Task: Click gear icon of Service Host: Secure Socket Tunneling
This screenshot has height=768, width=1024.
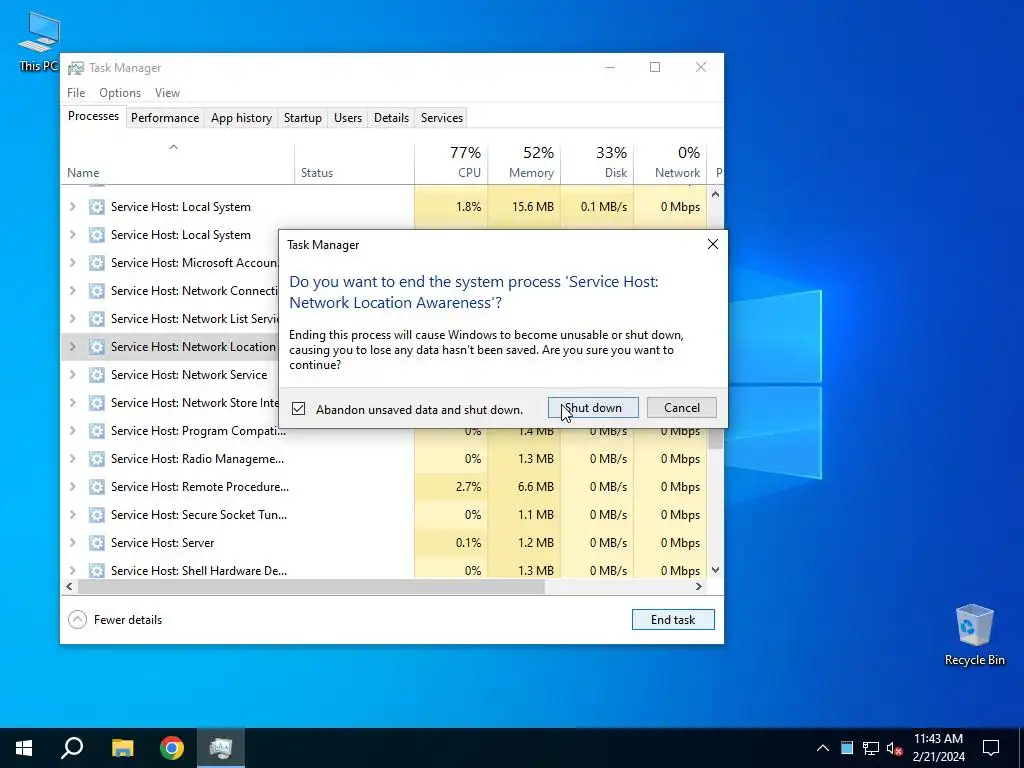Action: pos(97,515)
